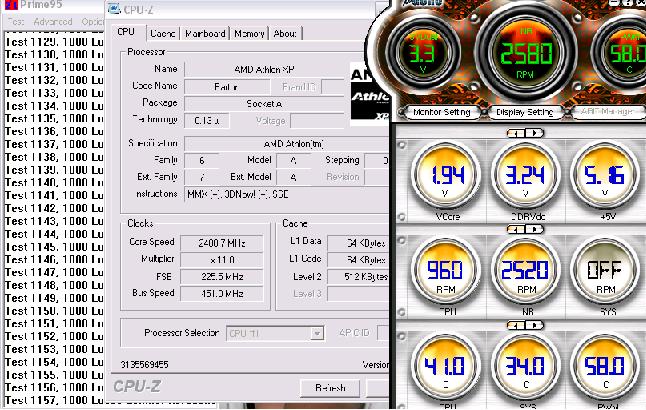This screenshot has width=646, height=410.
Task: Click the green 3.3 V gauge at top
Action: tap(423, 54)
